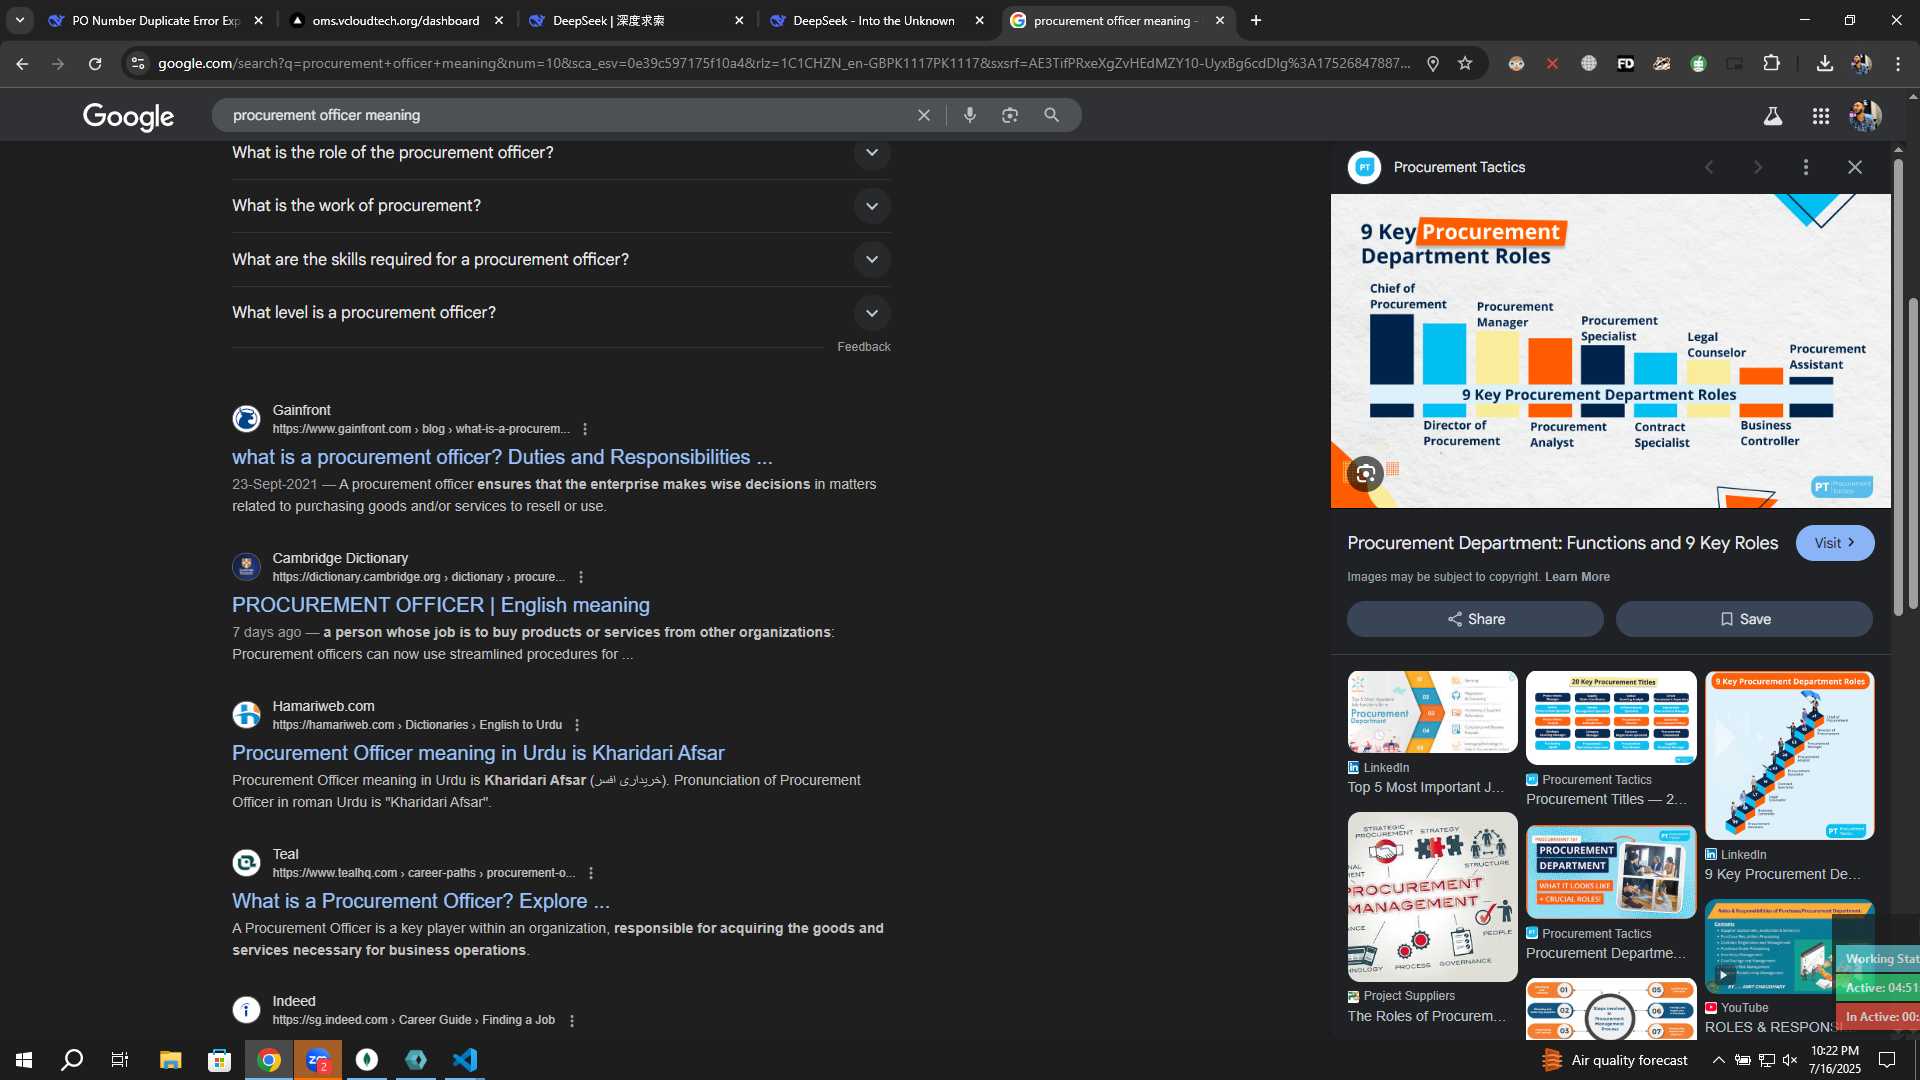This screenshot has height=1080, width=1920.
Task: Close the 'procurement officer meaning' tab
Action: [1220, 20]
